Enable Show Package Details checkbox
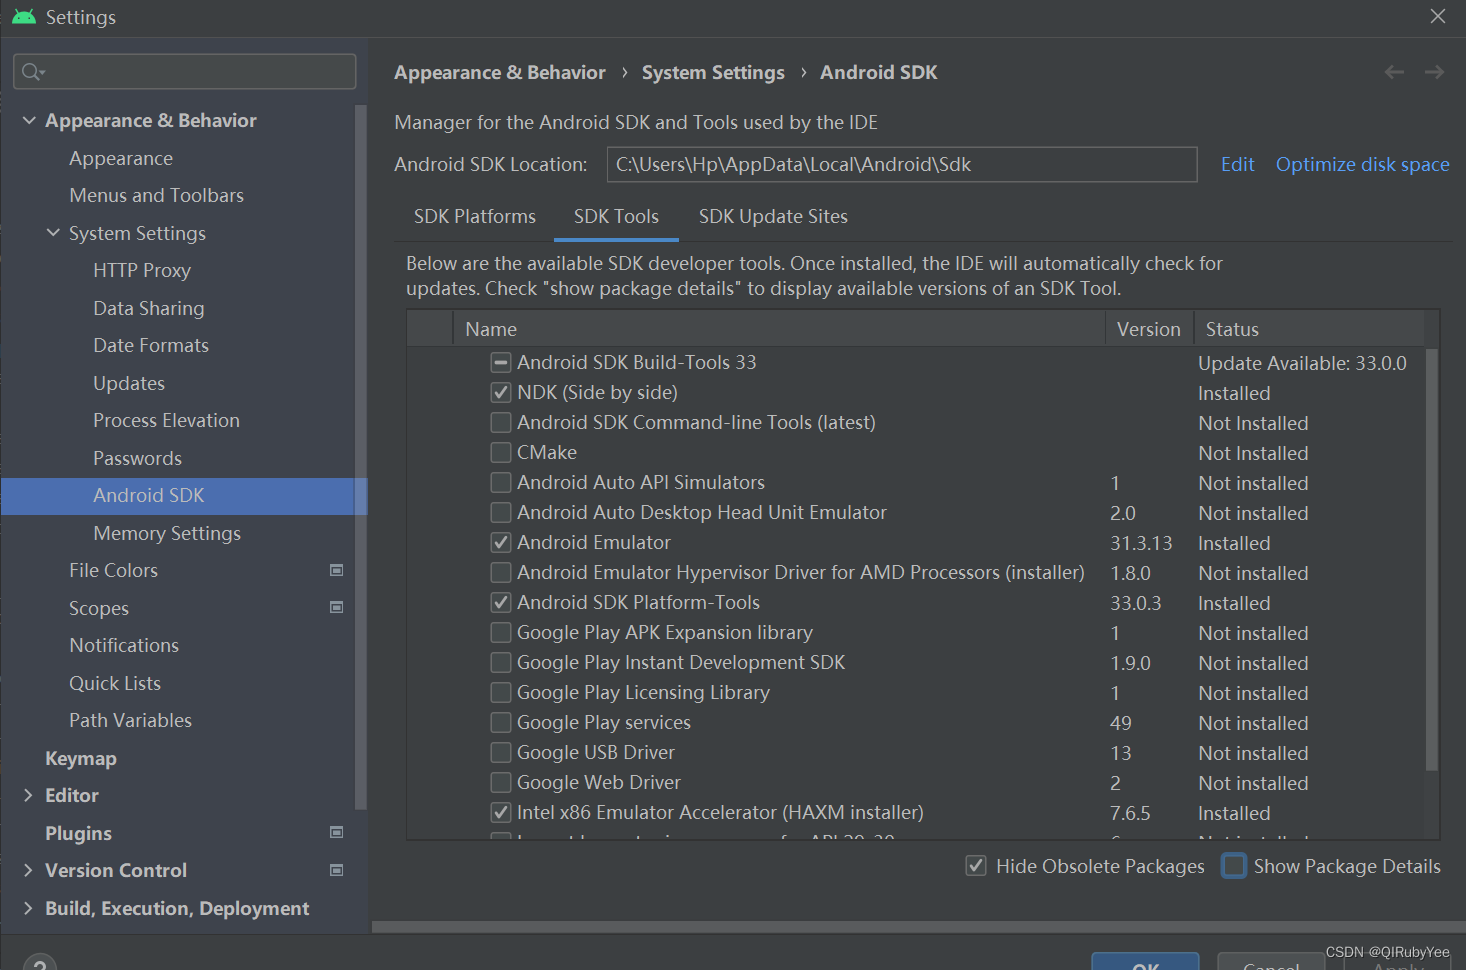This screenshot has width=1466, height=970. [1234, 866]
